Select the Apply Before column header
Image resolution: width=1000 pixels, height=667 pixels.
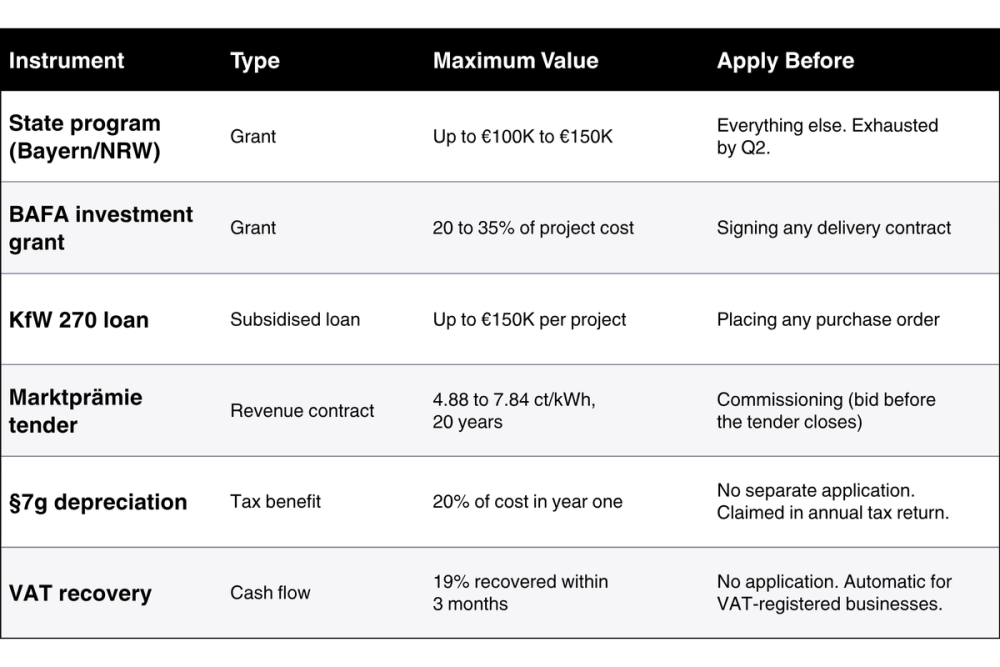click(785, 61)
